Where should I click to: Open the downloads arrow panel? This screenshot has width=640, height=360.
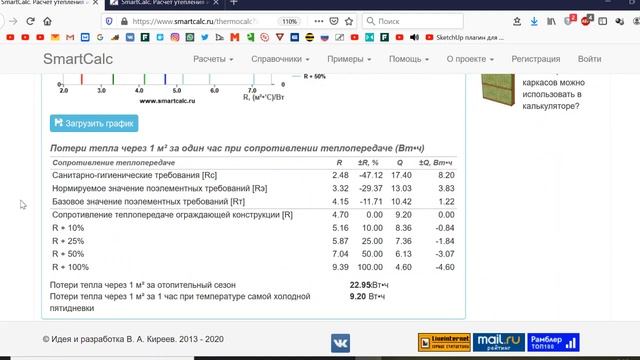(534, 21)
